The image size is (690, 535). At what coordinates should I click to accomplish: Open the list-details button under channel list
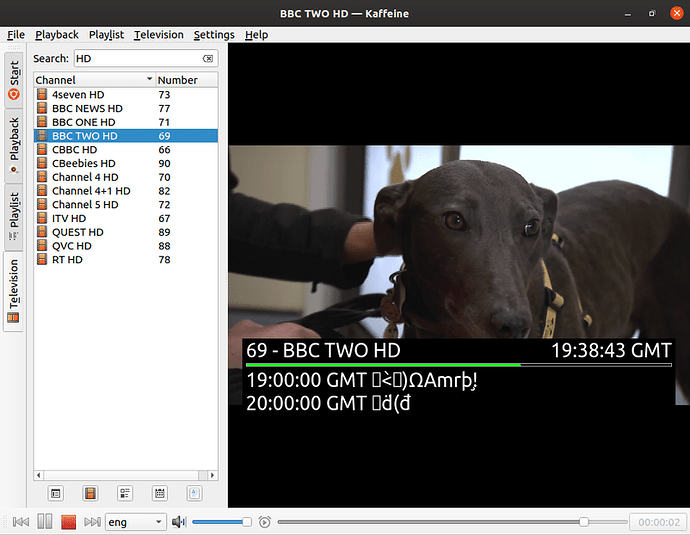tap(125, 494)
